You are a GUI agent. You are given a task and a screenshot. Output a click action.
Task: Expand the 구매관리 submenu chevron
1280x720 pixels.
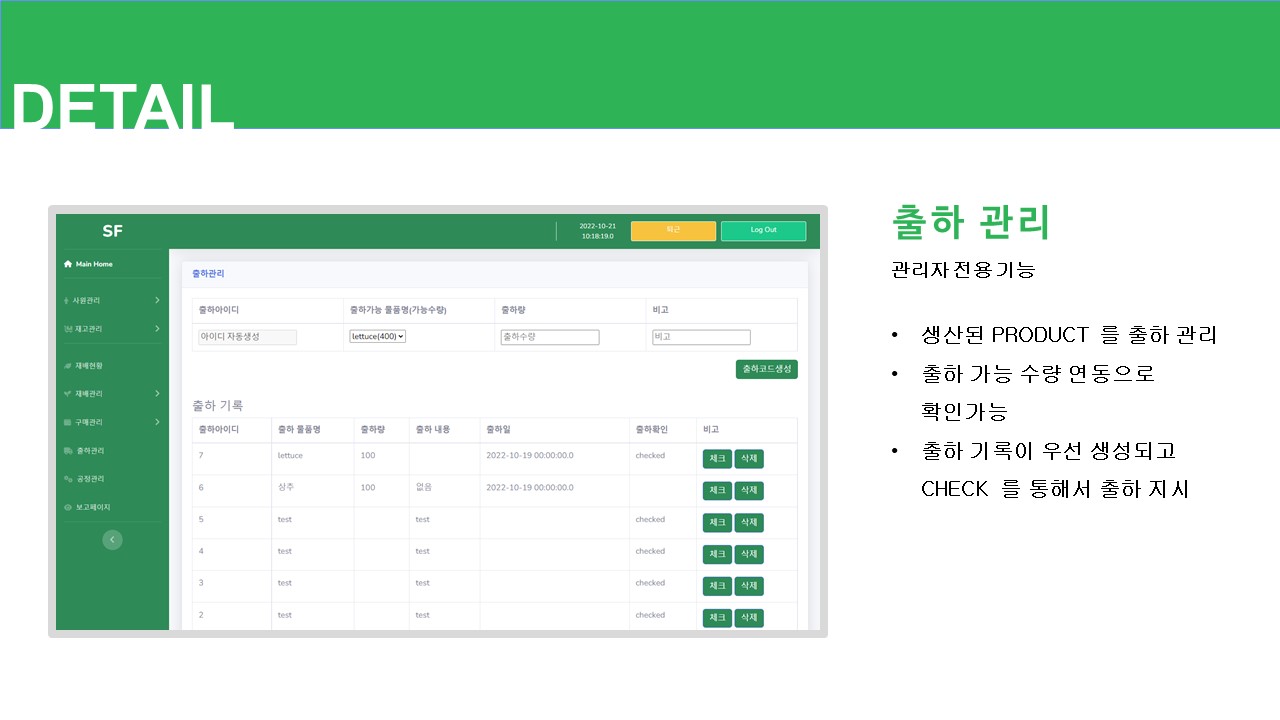157,422
